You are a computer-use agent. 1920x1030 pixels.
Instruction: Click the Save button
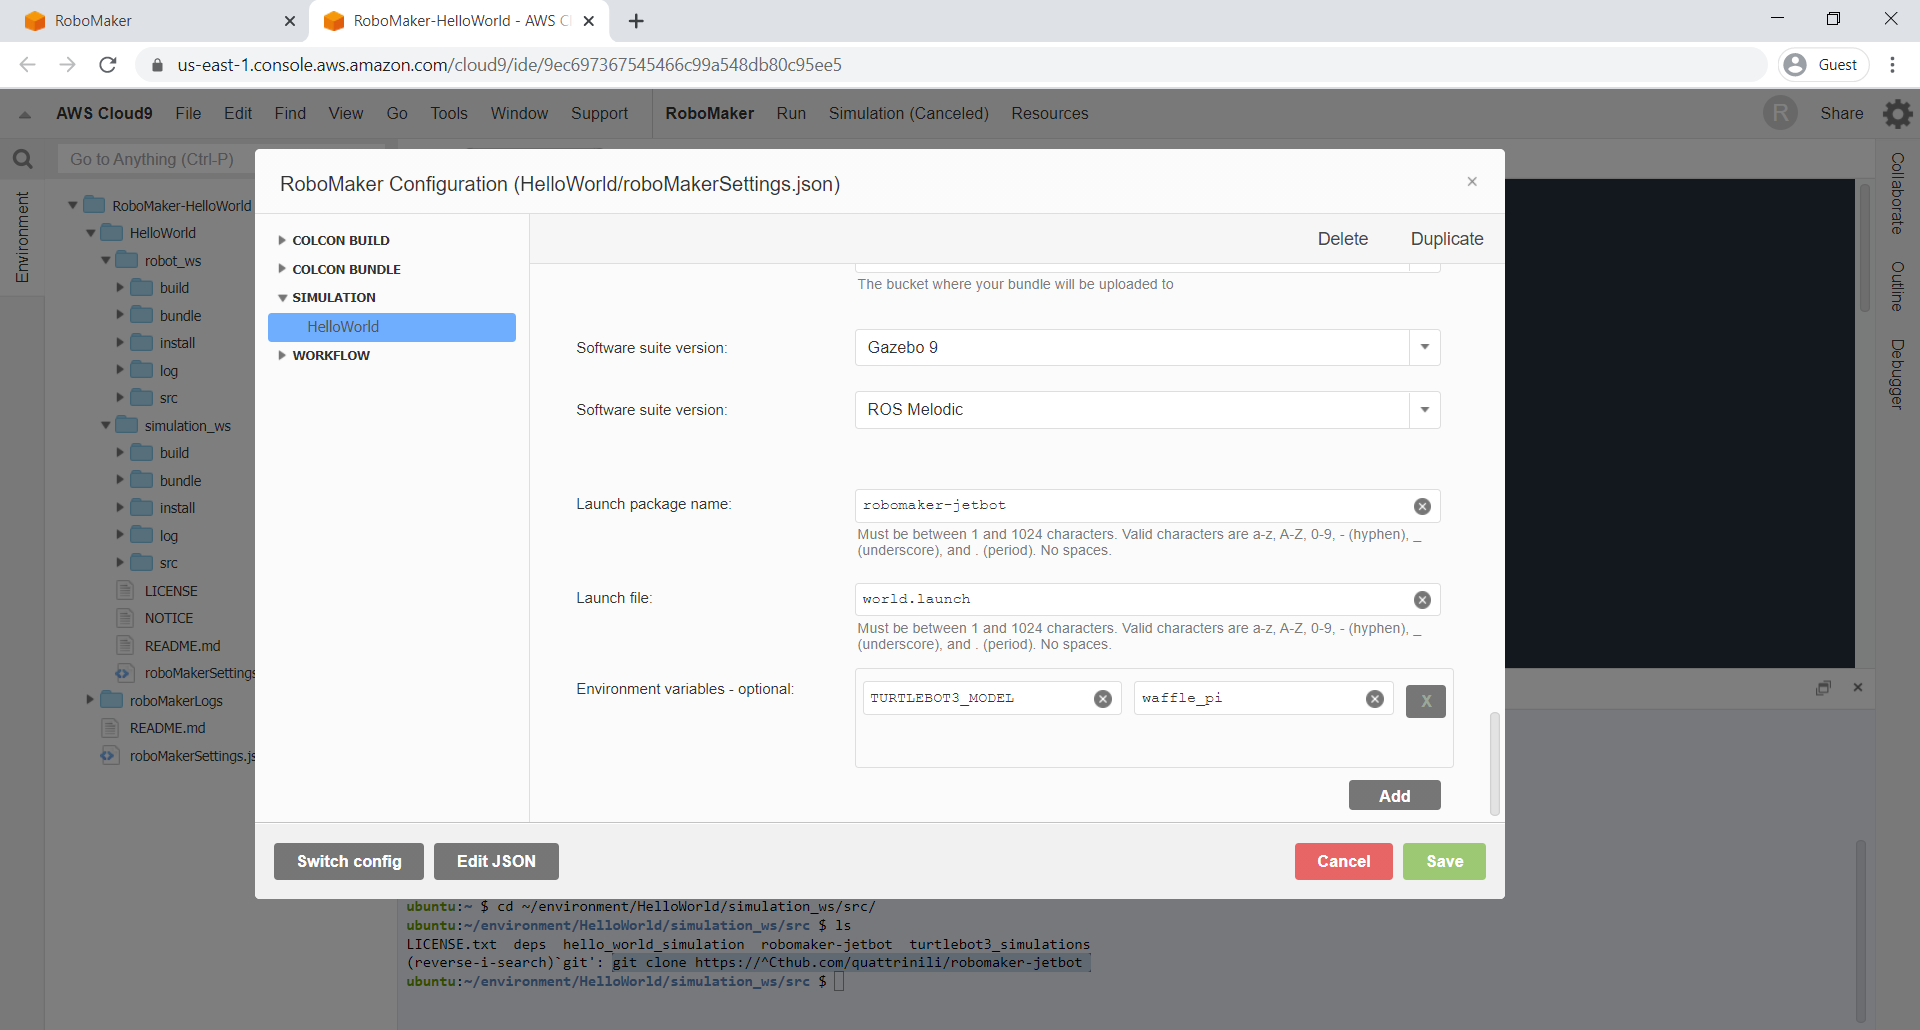(1444, 862)
